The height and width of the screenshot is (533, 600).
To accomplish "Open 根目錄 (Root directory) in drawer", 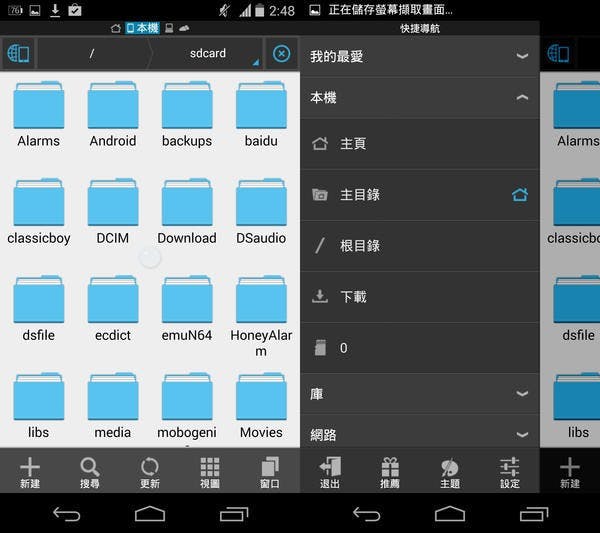I will (420, 246).
